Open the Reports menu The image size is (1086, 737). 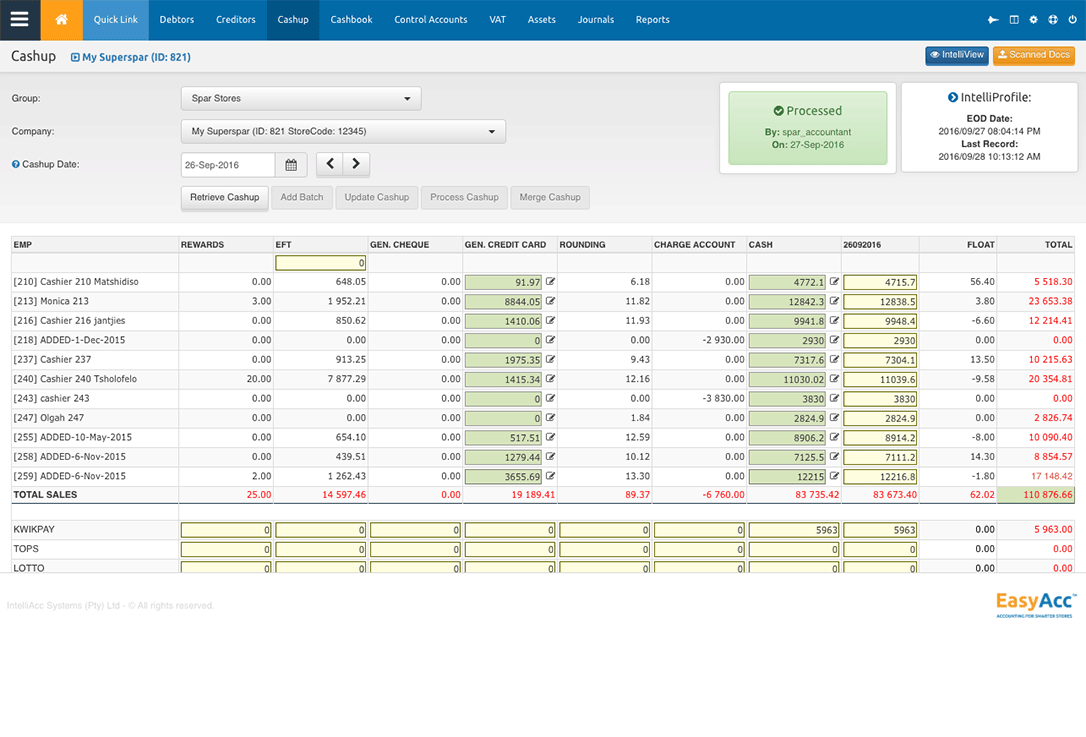(x=652, y=19)
